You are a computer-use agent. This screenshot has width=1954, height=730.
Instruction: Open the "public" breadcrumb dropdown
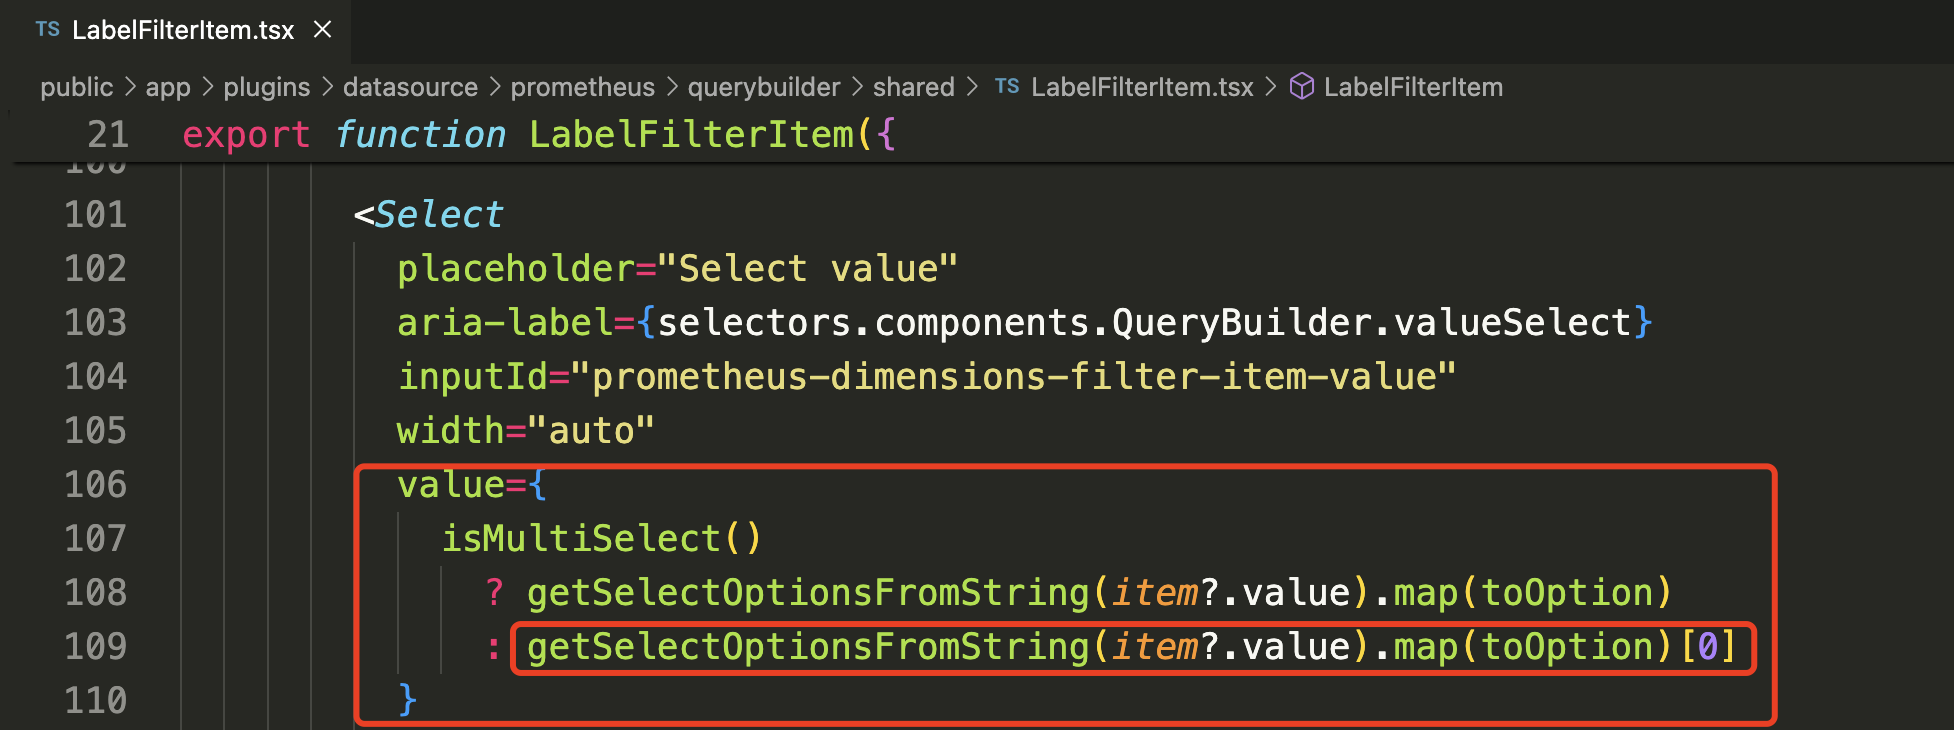(x=76, y=87)
